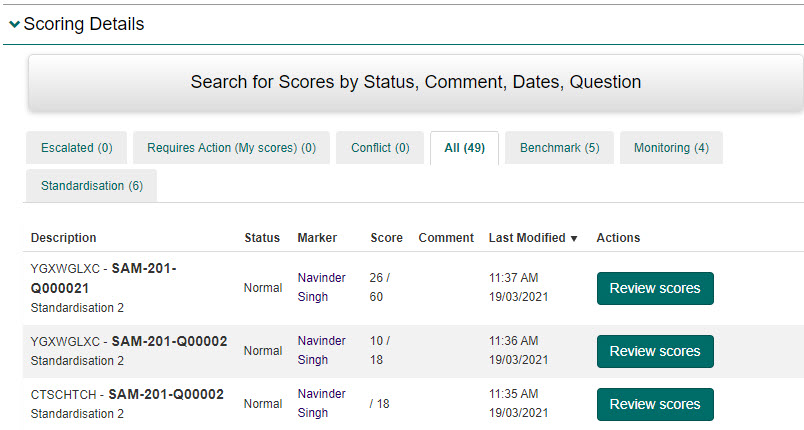This screenshot has height=430, width=804.
Task: Collapse the Scoring Details section chevron
Action: 14,25
